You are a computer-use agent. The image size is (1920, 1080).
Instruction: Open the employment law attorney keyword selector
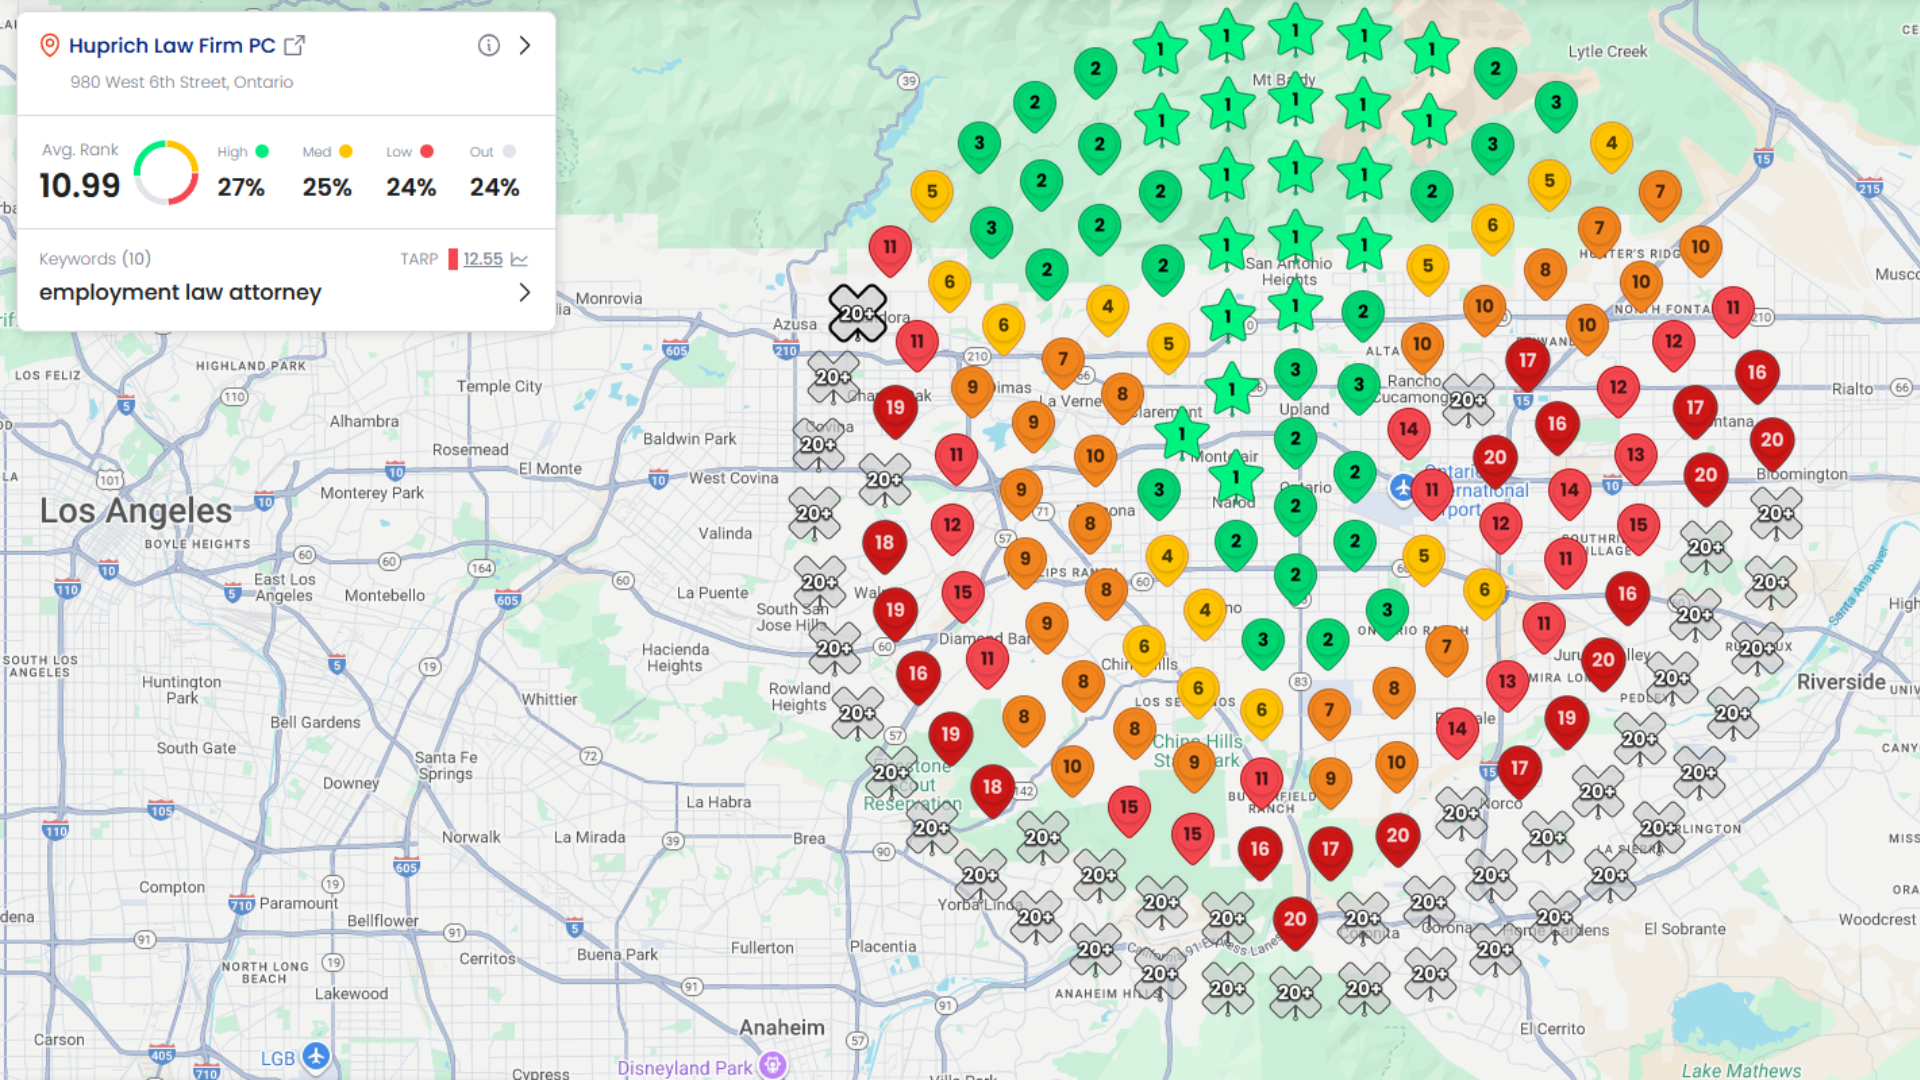180,292
